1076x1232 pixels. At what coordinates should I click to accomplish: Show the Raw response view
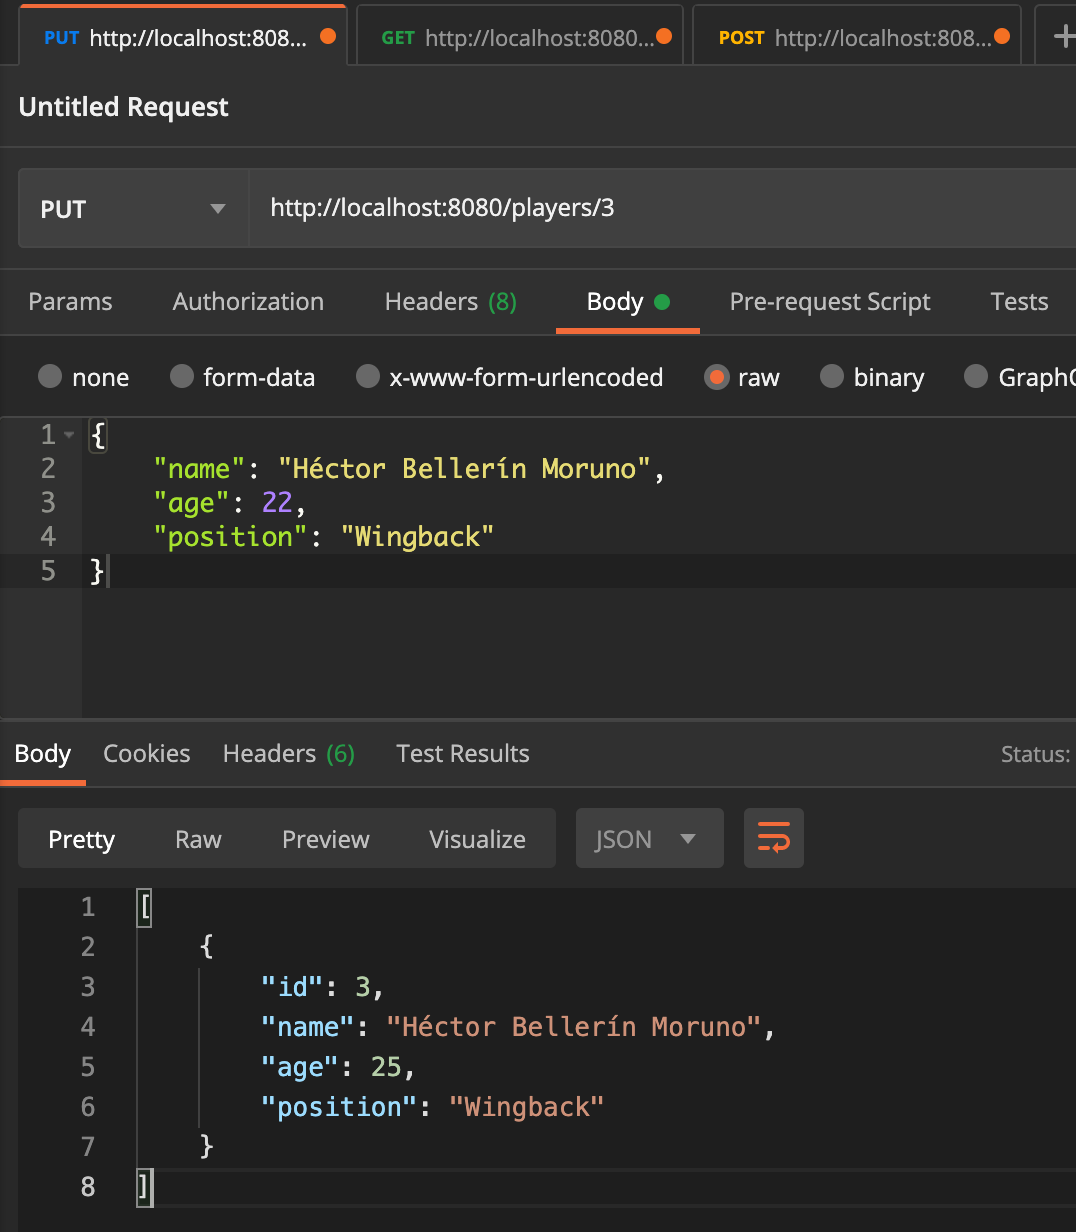point(198,839)
